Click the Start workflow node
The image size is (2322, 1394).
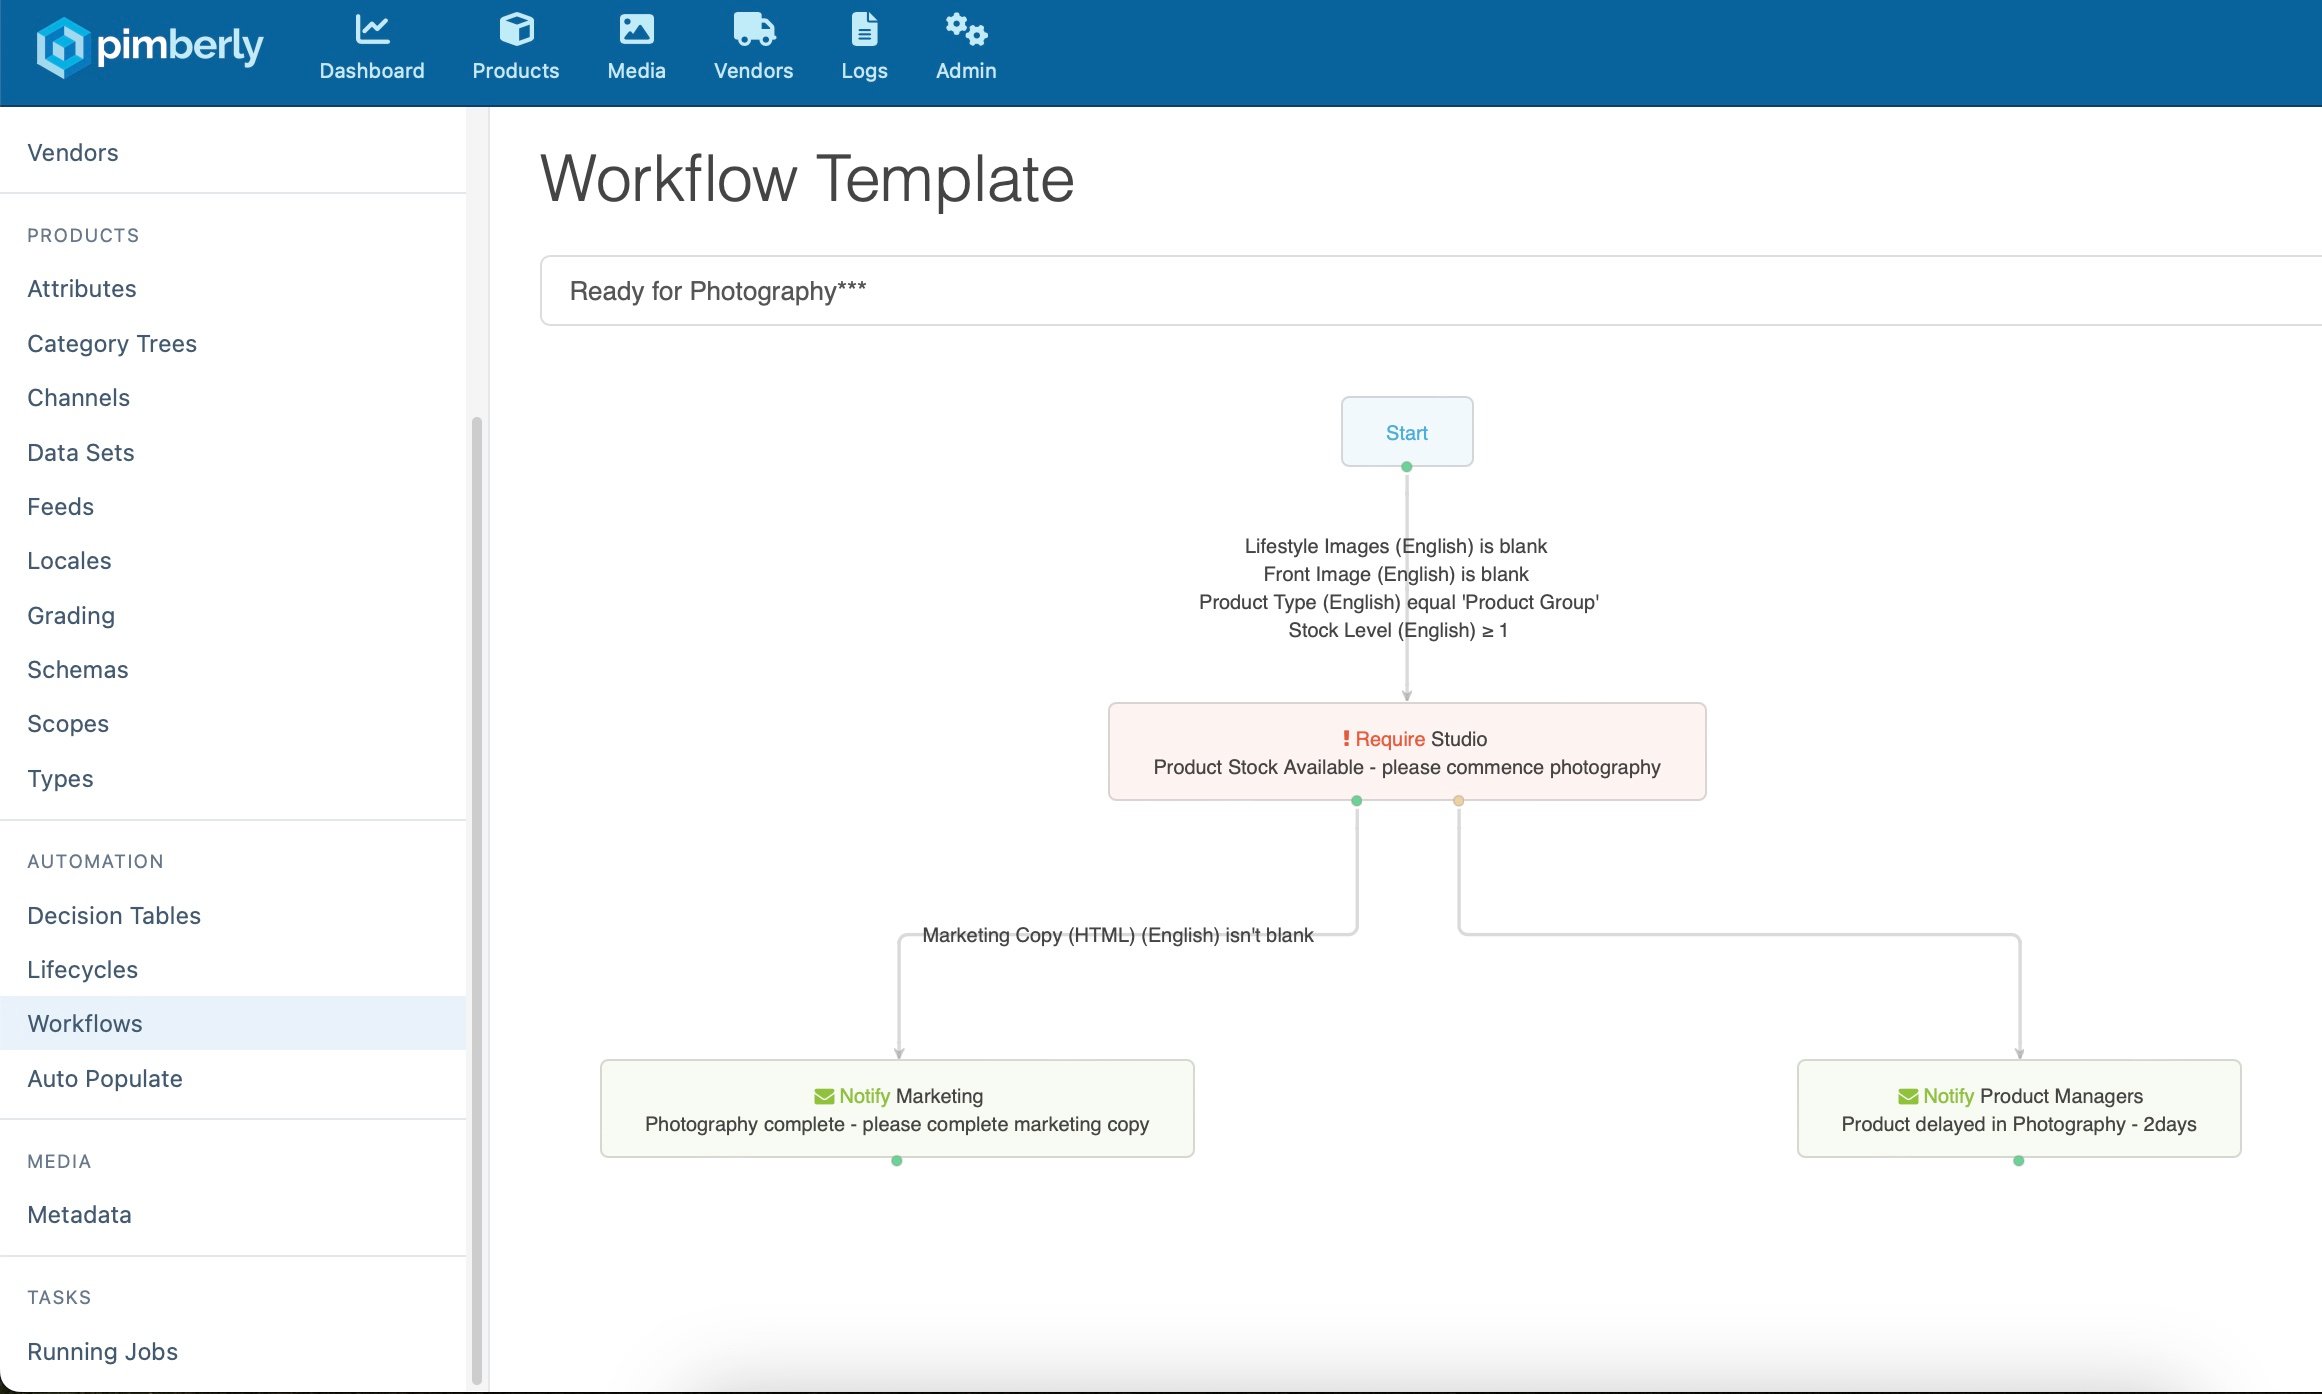tap(1406, 432)
